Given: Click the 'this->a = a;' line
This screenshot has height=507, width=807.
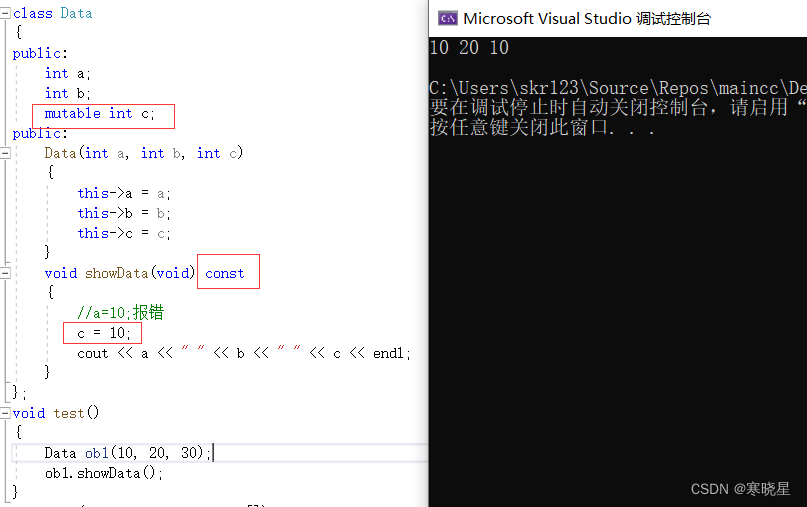Looking at the screenshot, I should [x=124, y=194].
